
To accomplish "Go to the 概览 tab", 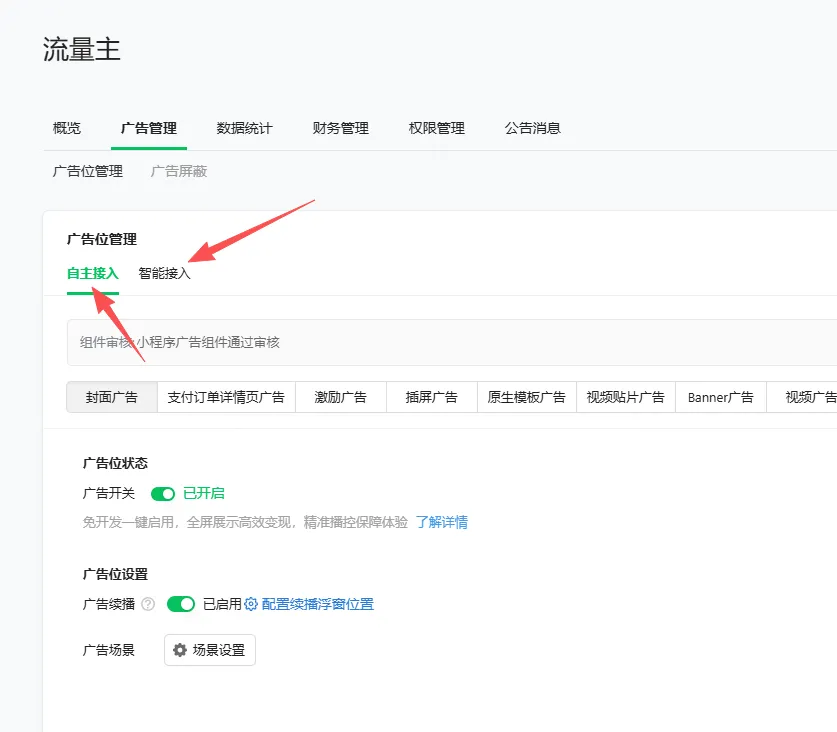I will tap(67, 128).
